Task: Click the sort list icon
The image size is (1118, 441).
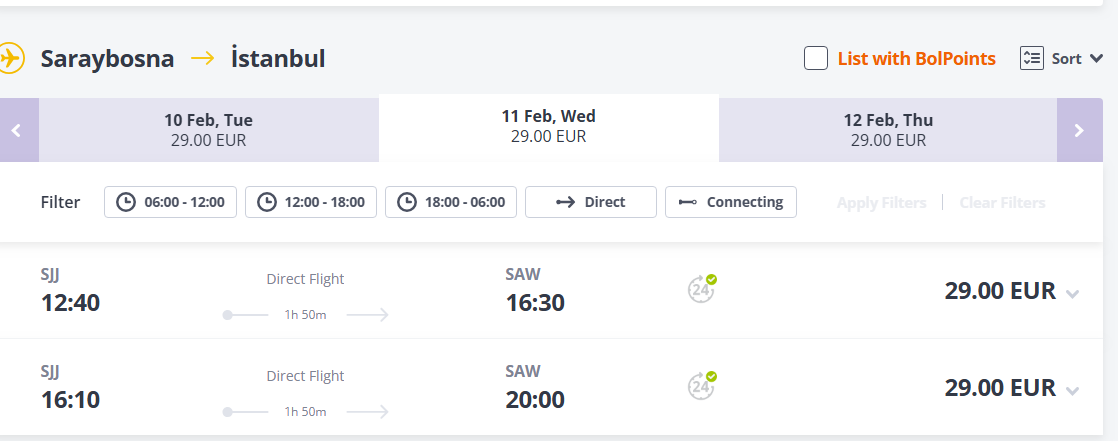Action: [x=1031, y=58]
